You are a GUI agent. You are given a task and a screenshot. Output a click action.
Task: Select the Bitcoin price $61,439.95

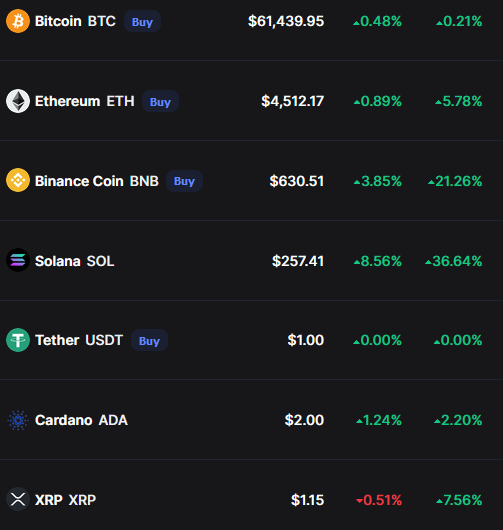286,21
